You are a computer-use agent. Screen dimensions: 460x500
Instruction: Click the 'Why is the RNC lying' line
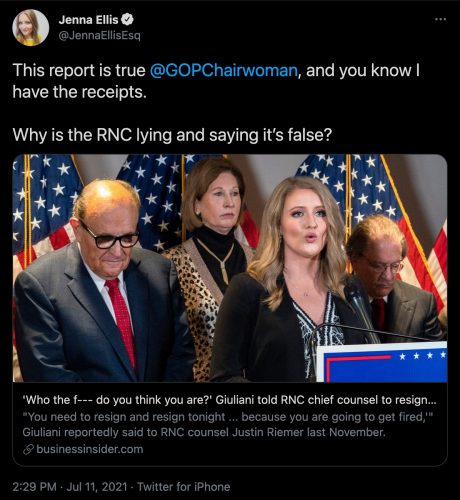click(172, 135)
